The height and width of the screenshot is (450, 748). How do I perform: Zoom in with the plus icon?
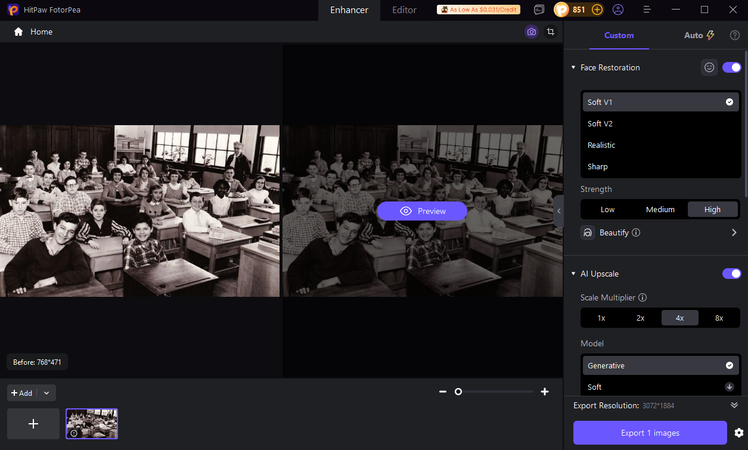(545, 392)
